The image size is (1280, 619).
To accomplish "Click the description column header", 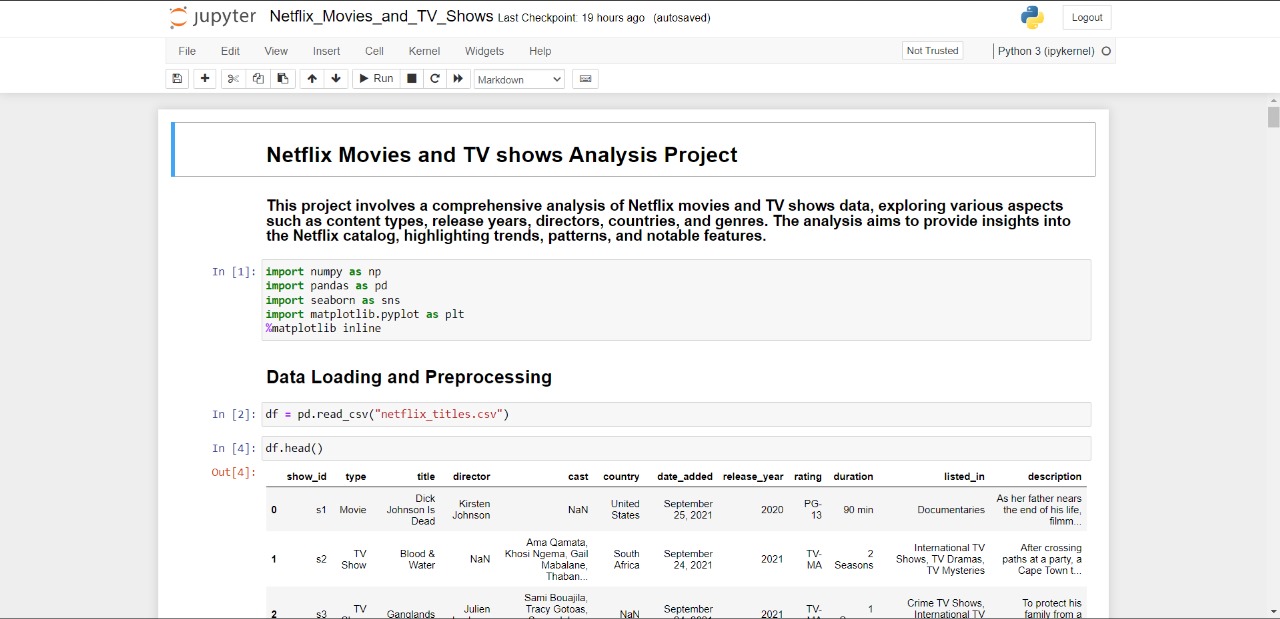I will click(1054, 477).
